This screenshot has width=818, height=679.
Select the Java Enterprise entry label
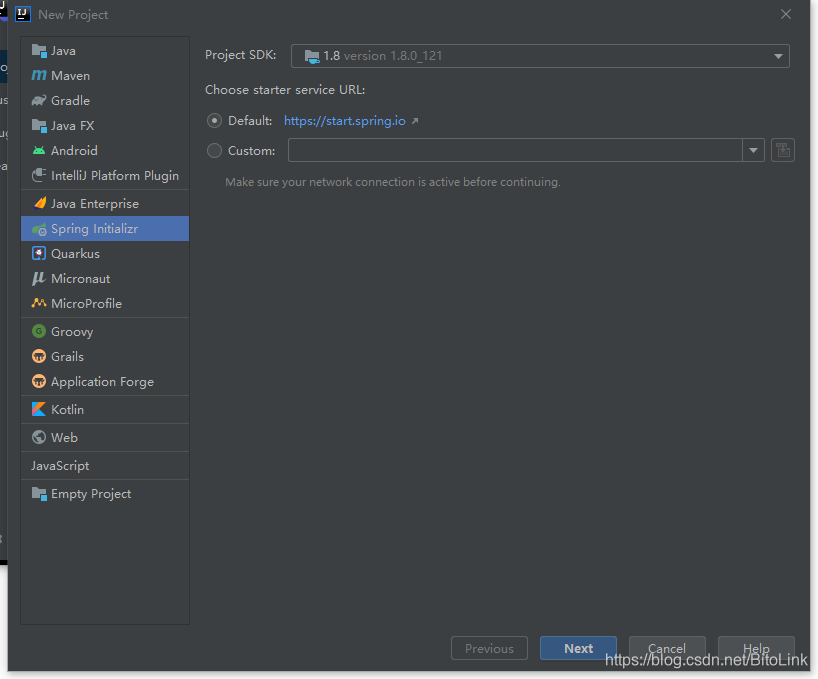coord(95,204)
